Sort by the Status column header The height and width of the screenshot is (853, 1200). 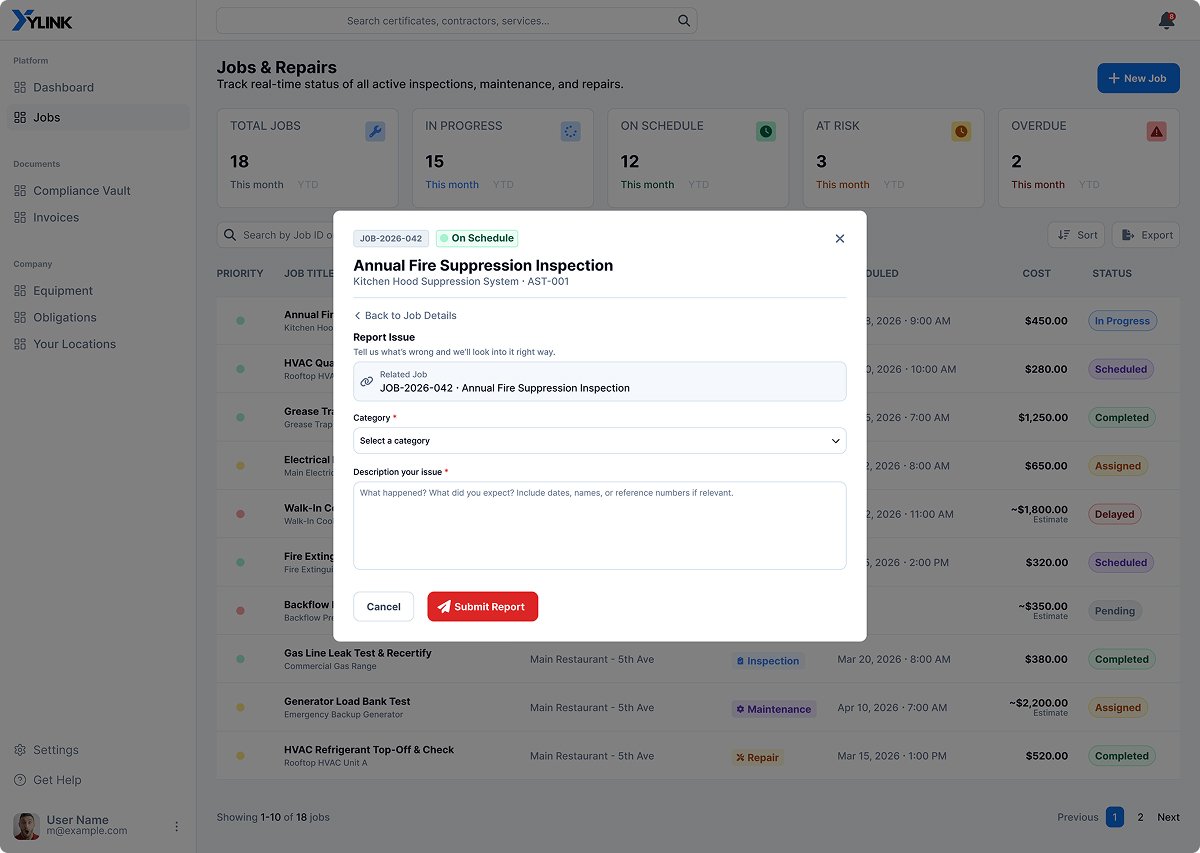[1112, 273]
